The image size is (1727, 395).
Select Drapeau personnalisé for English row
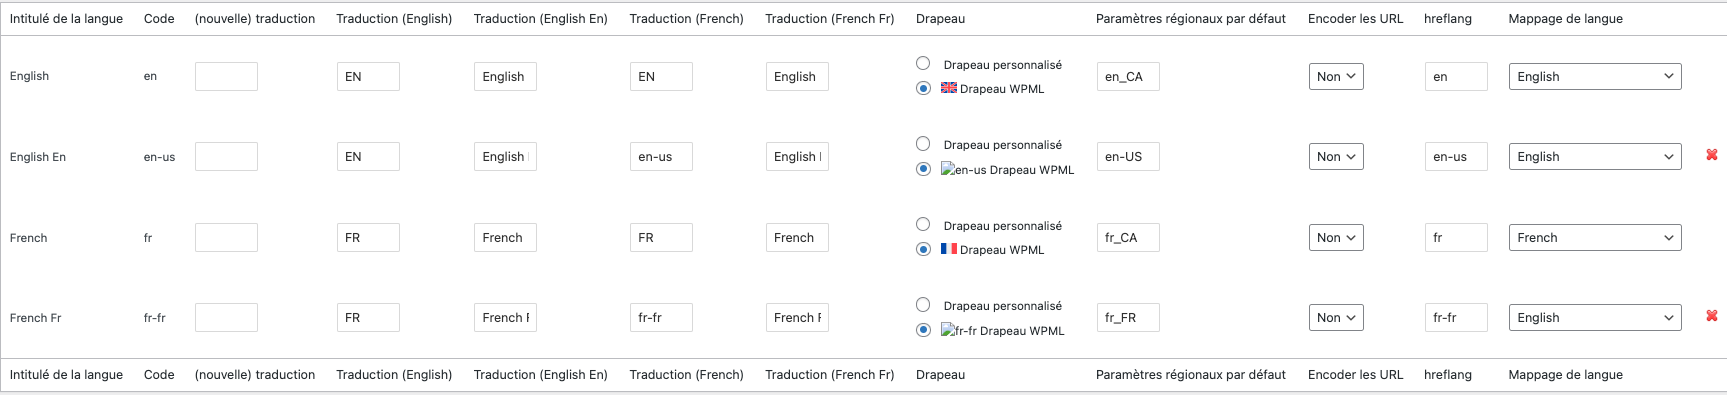click(923, 63)
